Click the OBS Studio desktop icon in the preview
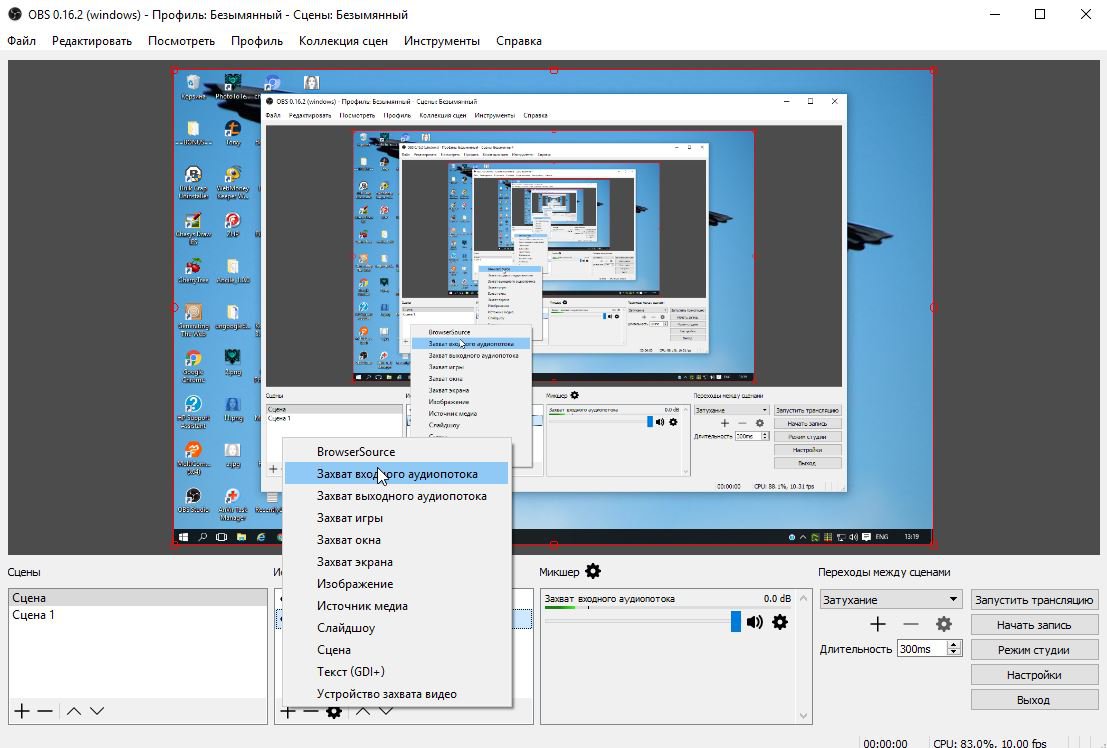Image resolution: width=1107 pixels, height=748 pixels. tap(193, 501)
